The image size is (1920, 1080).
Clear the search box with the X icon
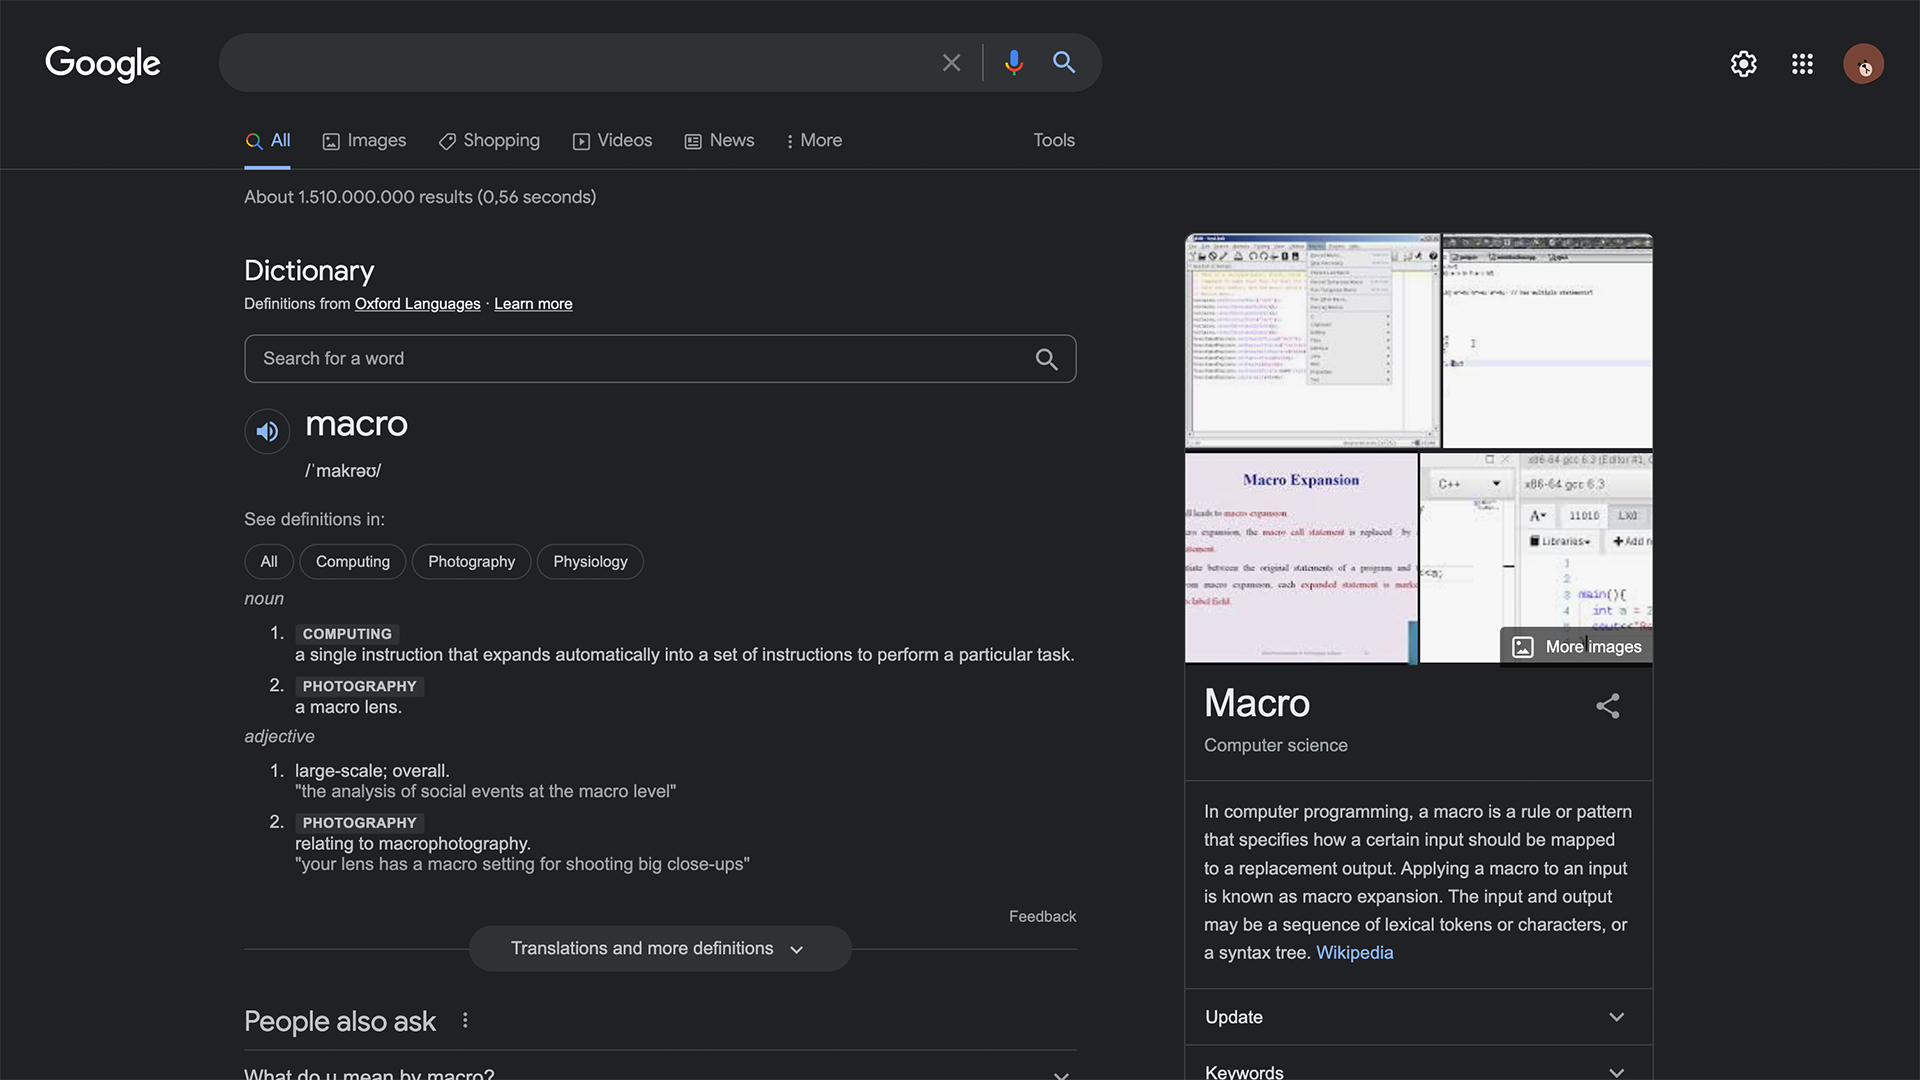(951, 63)
